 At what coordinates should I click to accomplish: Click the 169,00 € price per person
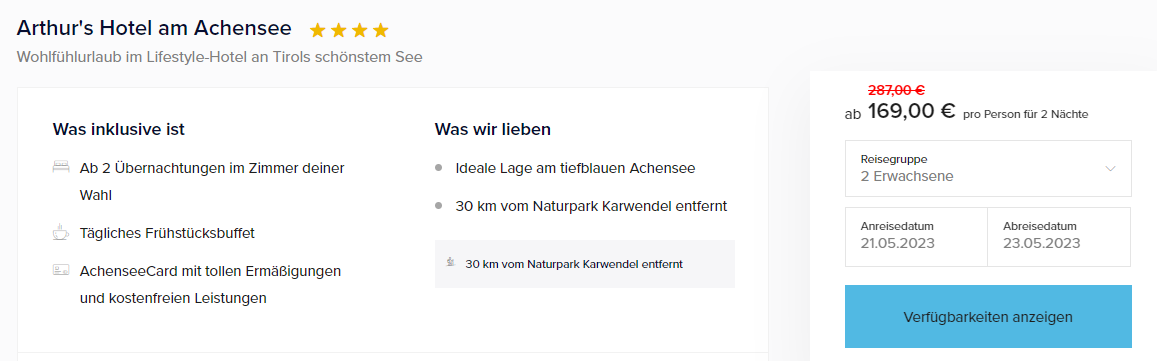pyautogui.click(x=912, y=112)
